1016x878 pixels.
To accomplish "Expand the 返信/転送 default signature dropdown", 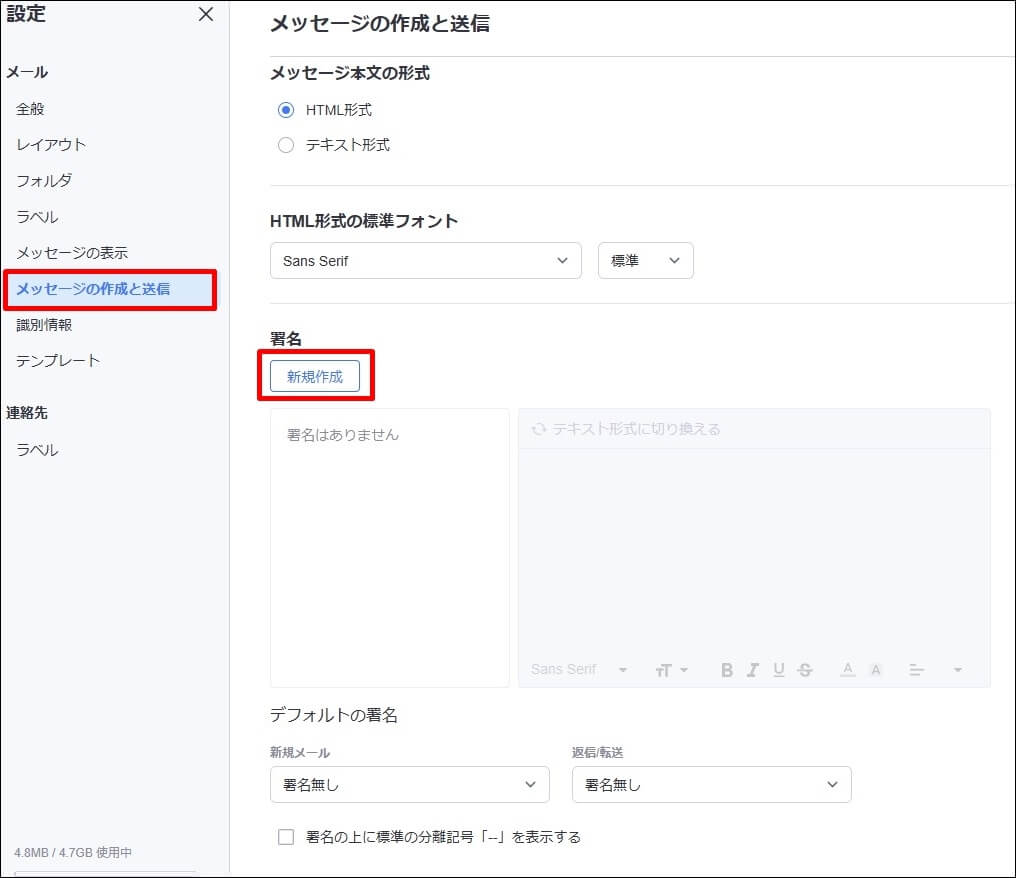I will [x=711, y=785].
